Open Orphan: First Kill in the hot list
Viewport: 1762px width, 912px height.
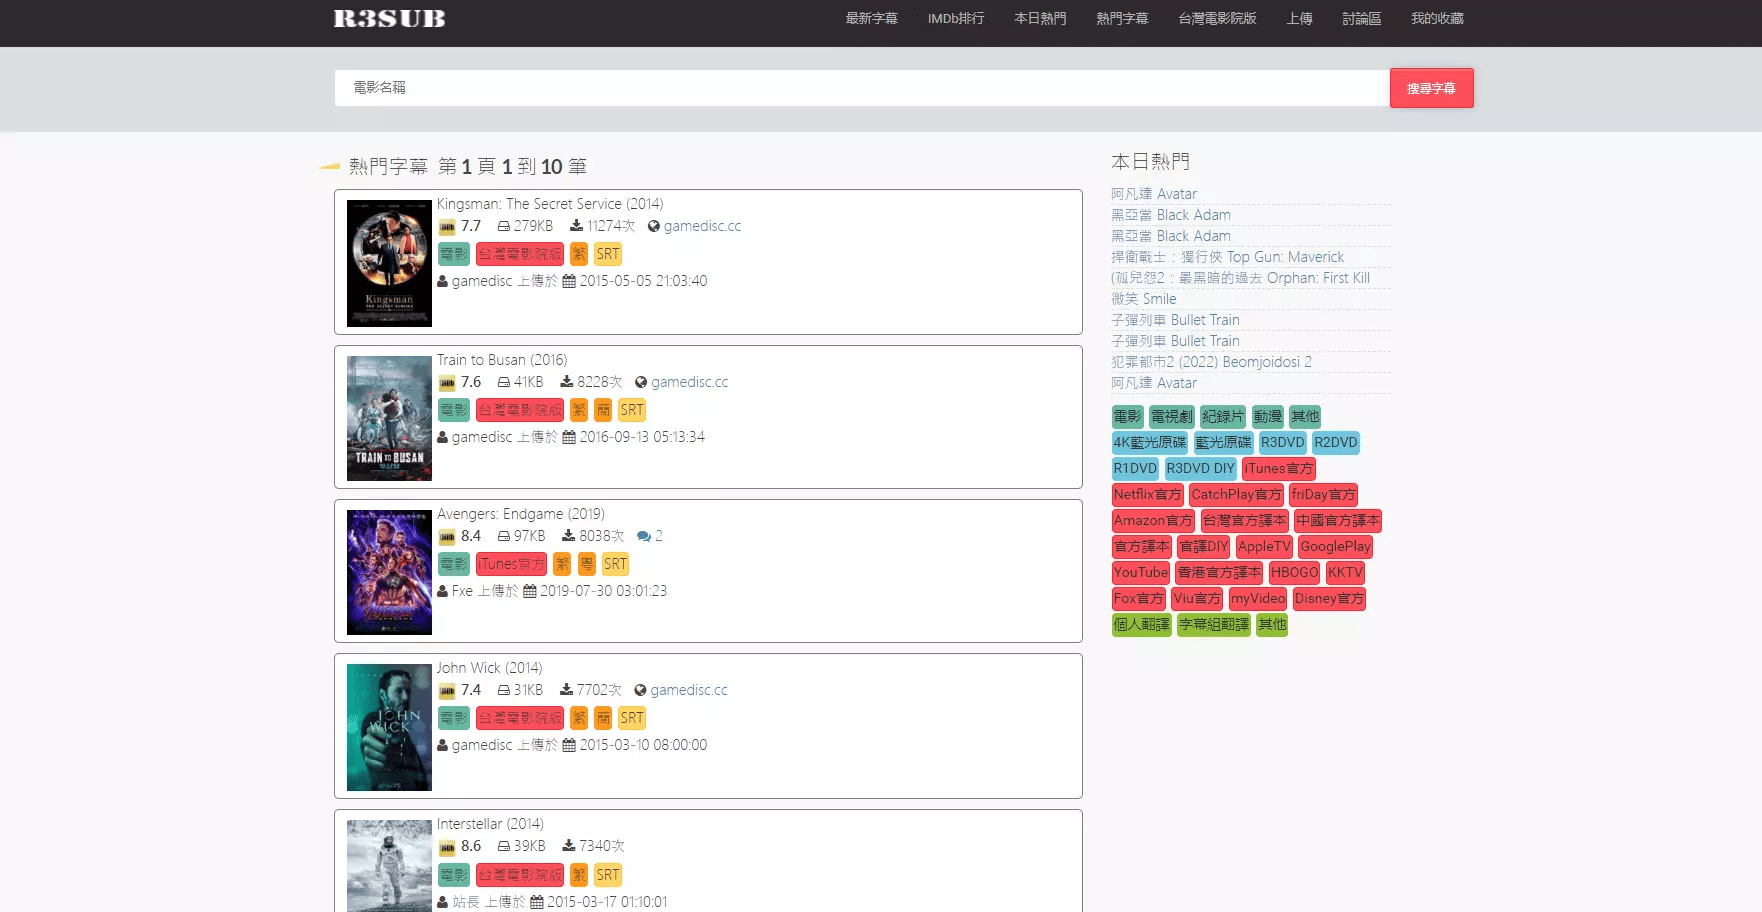[x=1240, y=278]
